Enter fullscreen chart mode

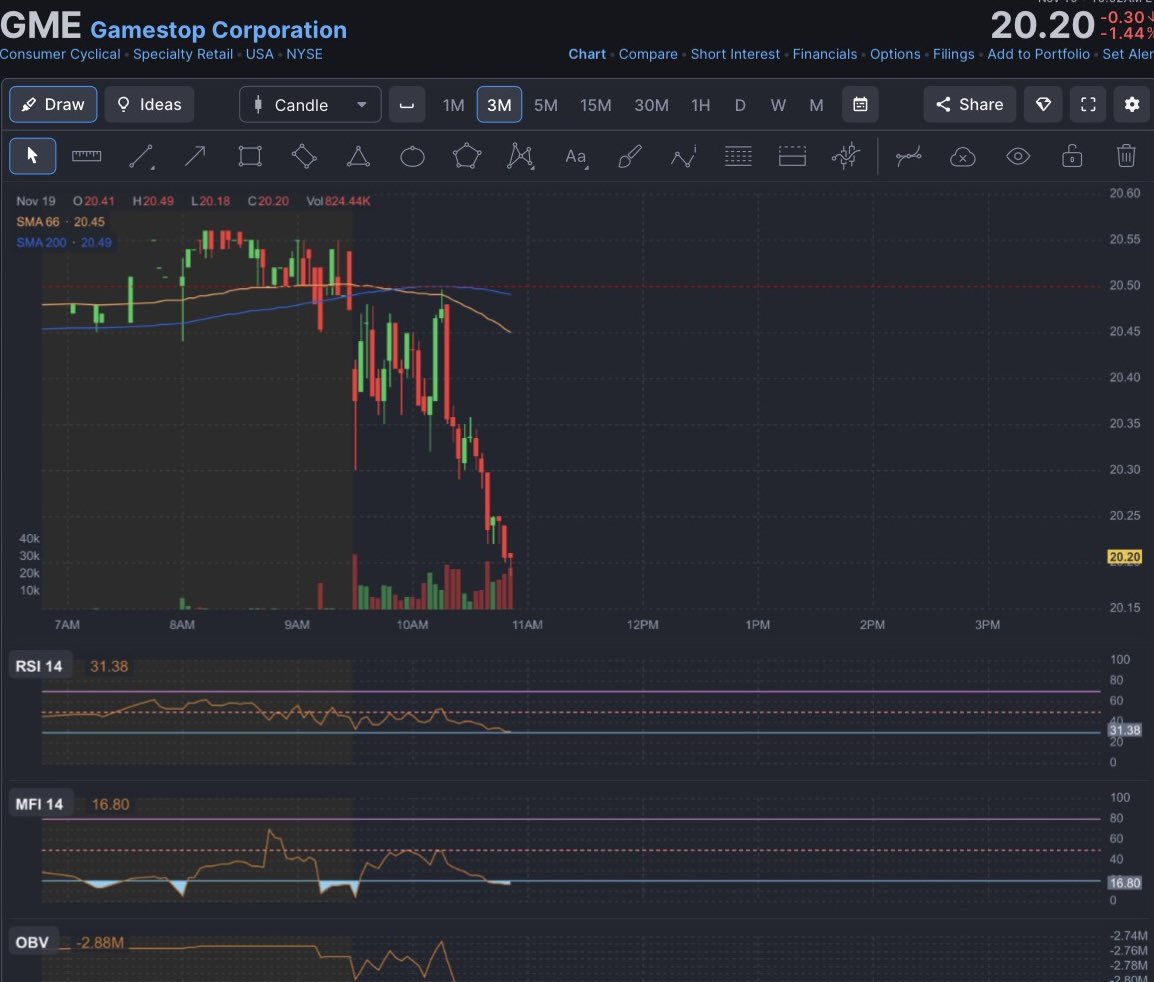click(x=1087, y=104)
